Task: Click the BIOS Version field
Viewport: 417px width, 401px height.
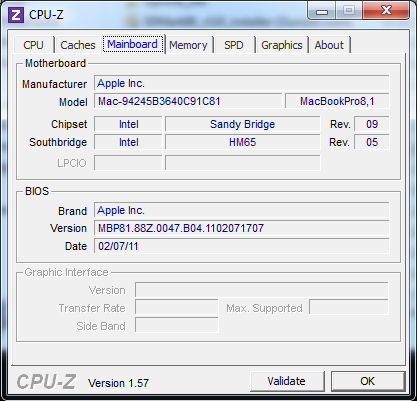Action: (x=242, y=228)
